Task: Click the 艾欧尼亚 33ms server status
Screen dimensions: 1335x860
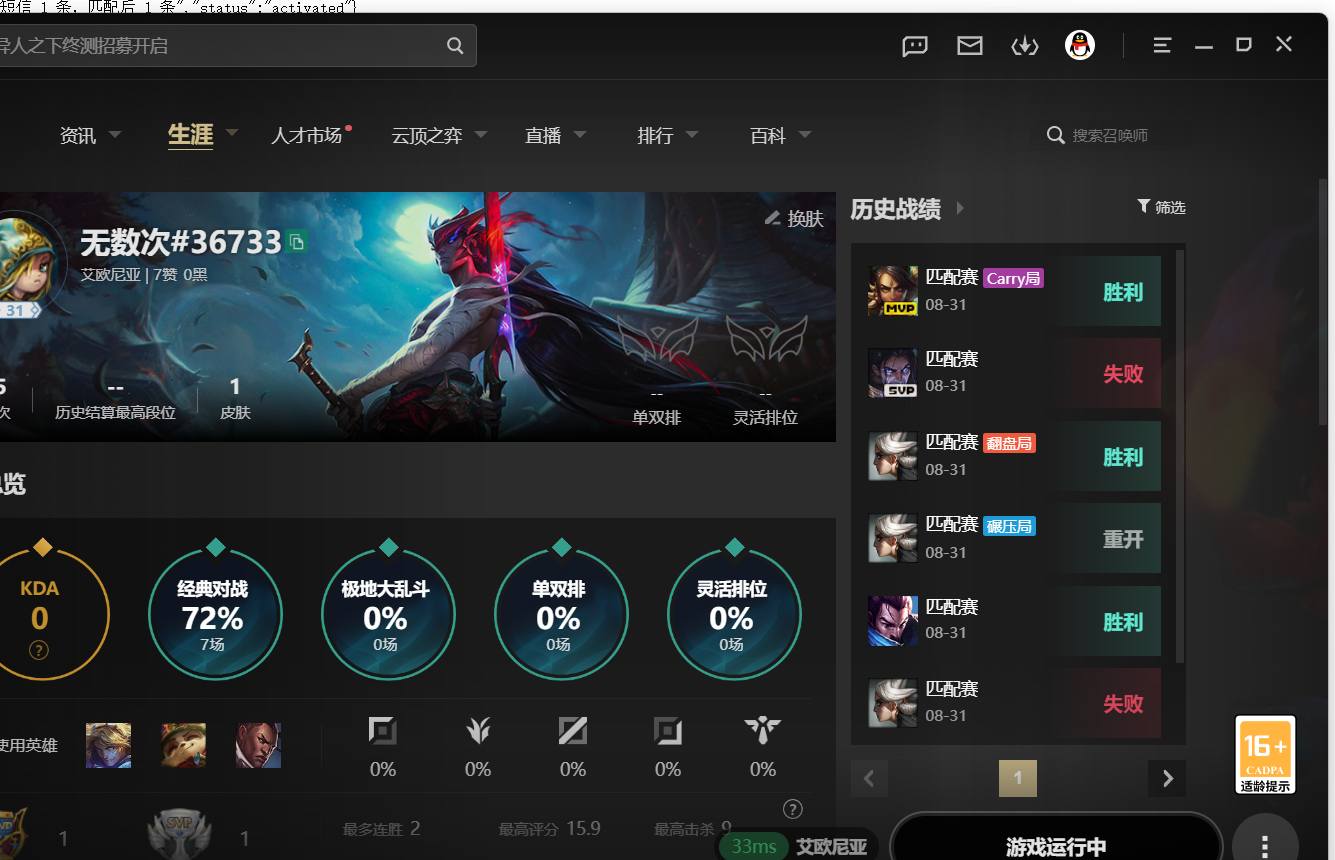Action: point(799,846)
